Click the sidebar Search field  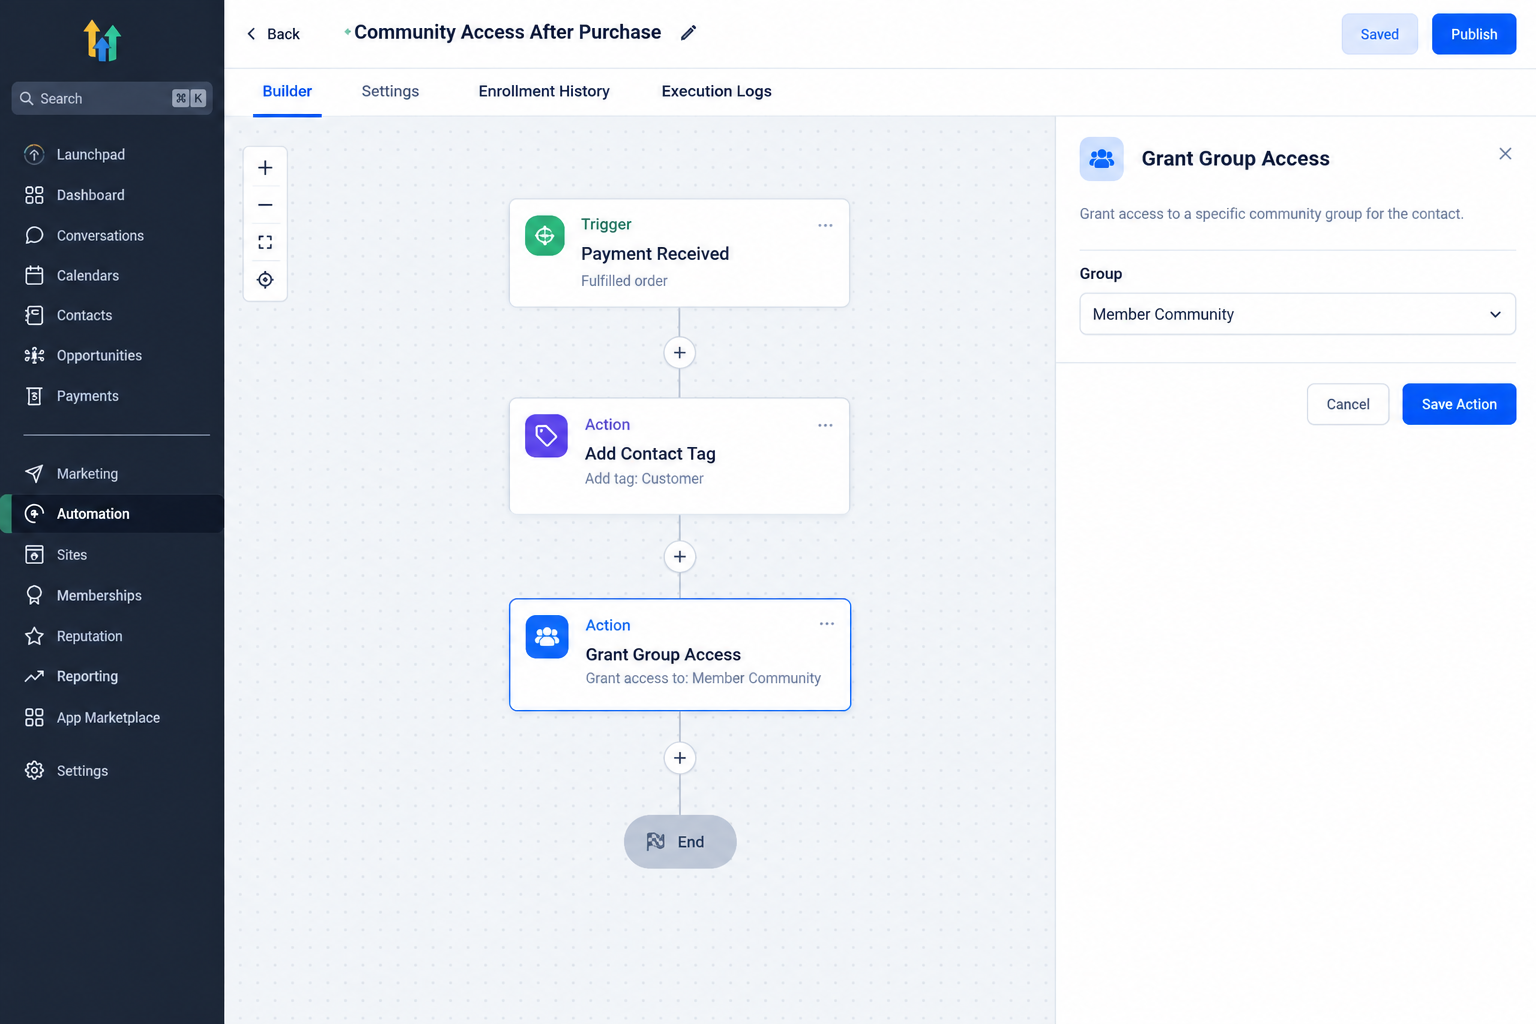coord(112,98)
